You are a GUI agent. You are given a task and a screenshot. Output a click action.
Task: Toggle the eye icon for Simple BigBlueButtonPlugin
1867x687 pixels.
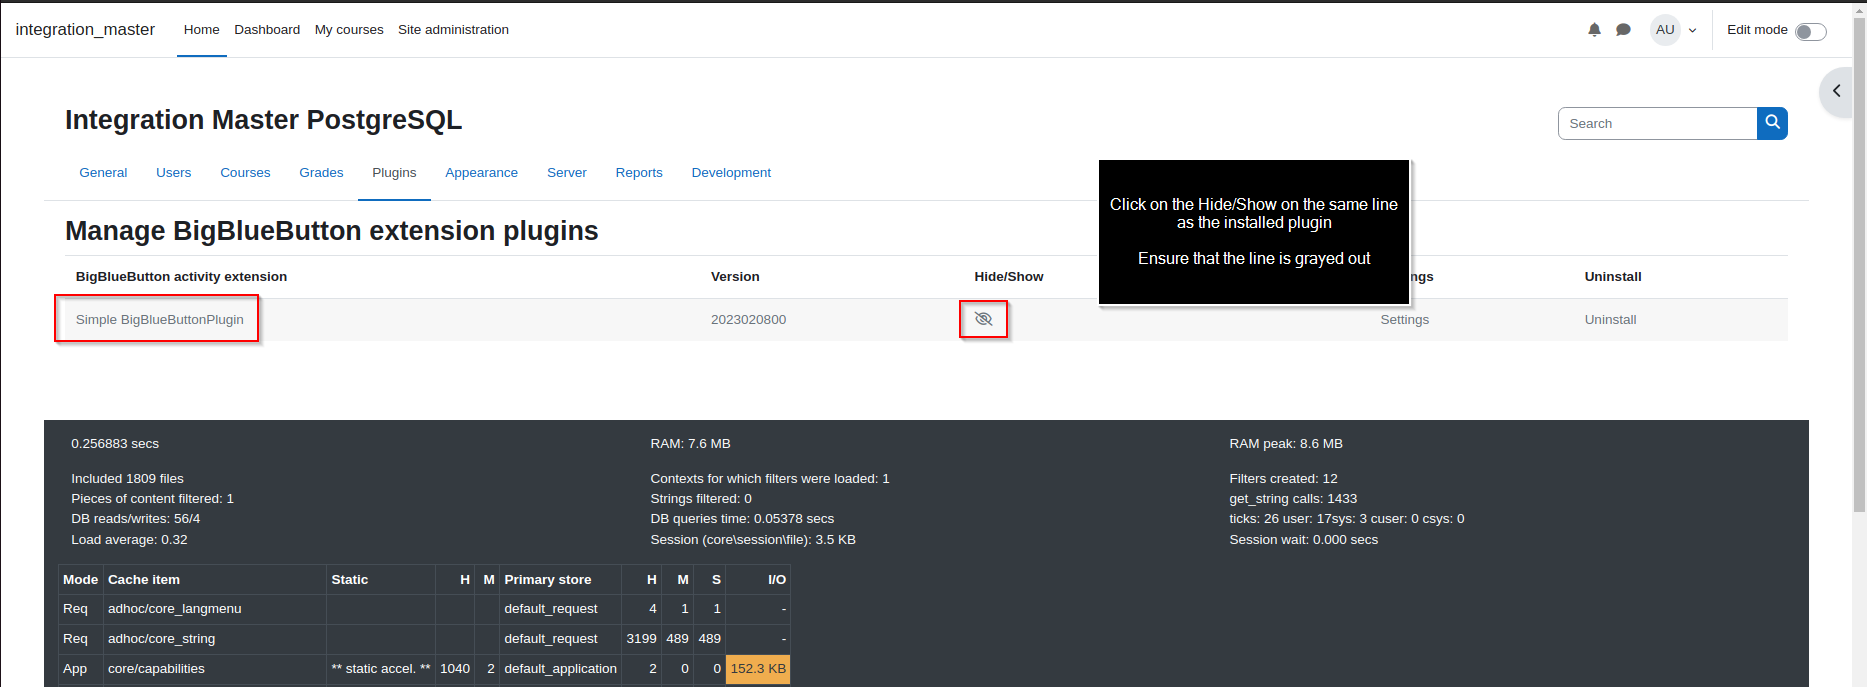click(x=983, y=319)
